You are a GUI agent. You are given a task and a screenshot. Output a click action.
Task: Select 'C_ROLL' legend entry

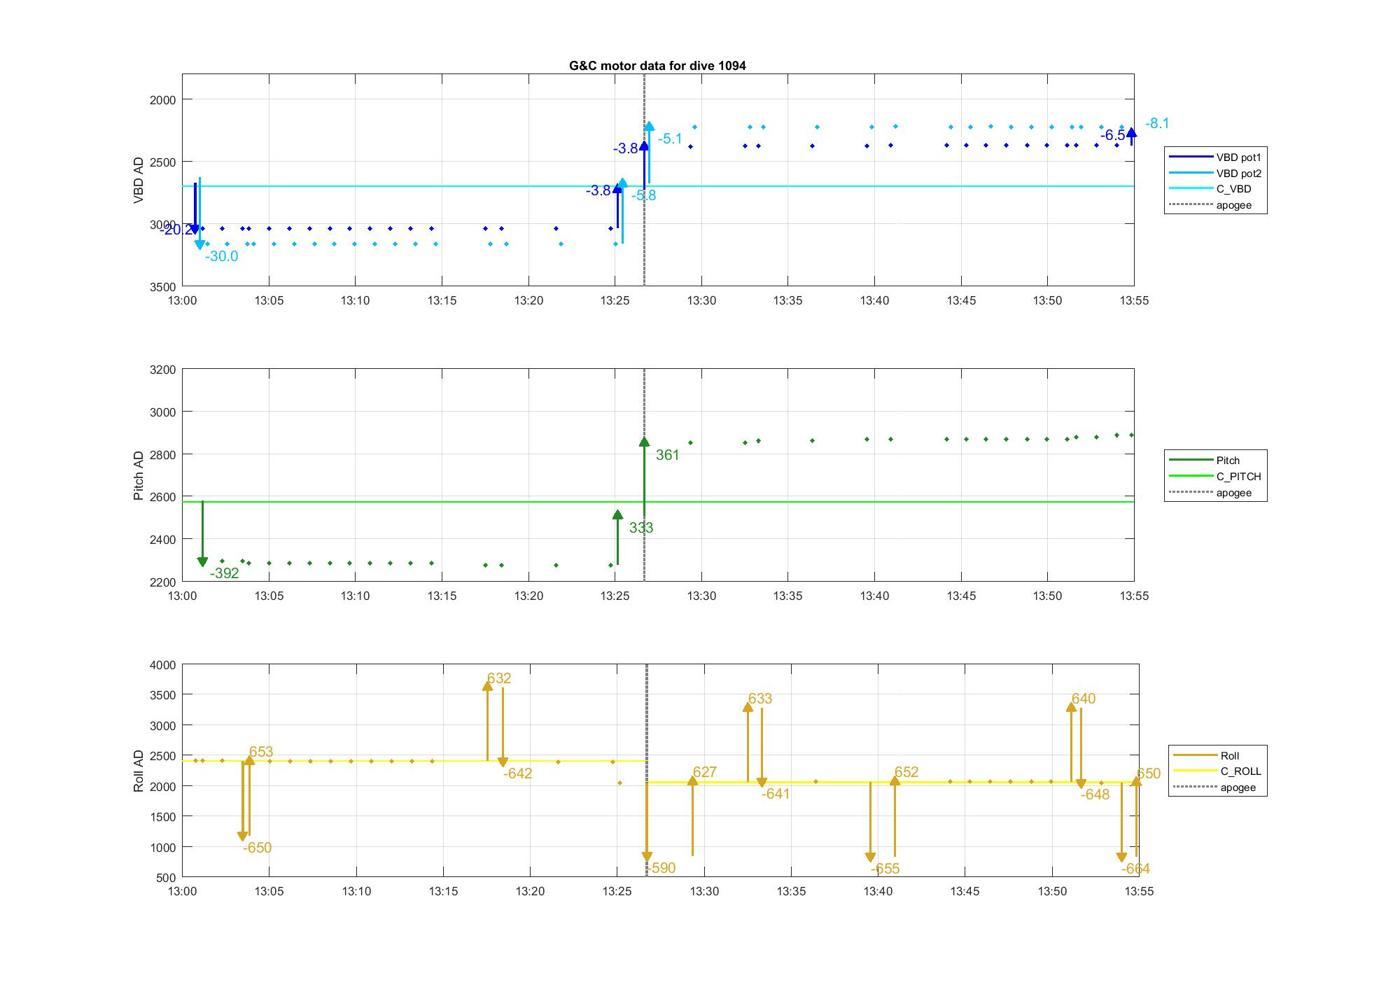[1218, 771]
